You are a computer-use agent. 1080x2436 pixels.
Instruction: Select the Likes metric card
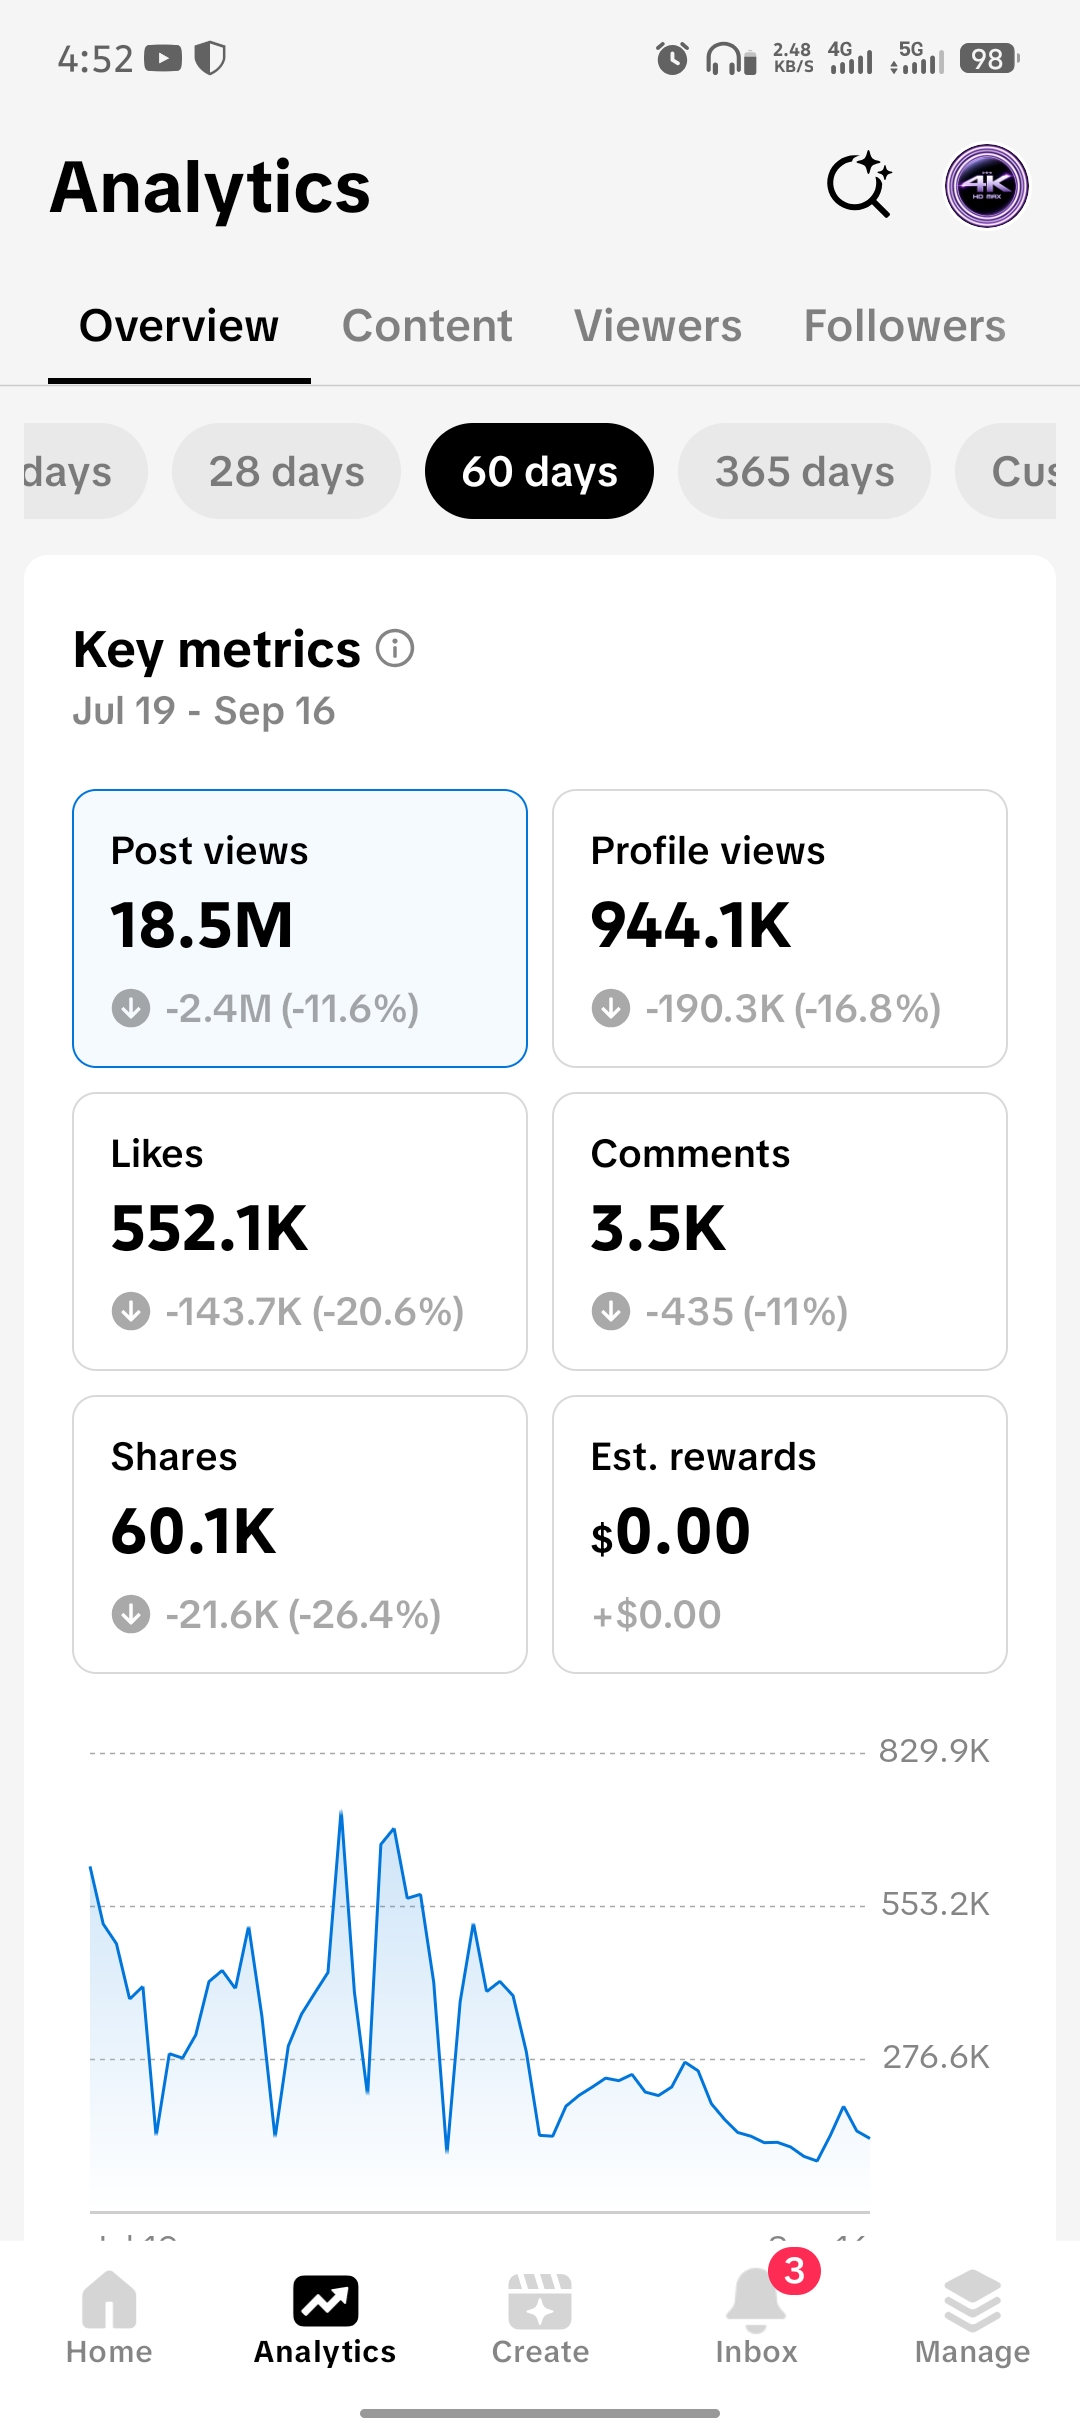(300, 1231)
